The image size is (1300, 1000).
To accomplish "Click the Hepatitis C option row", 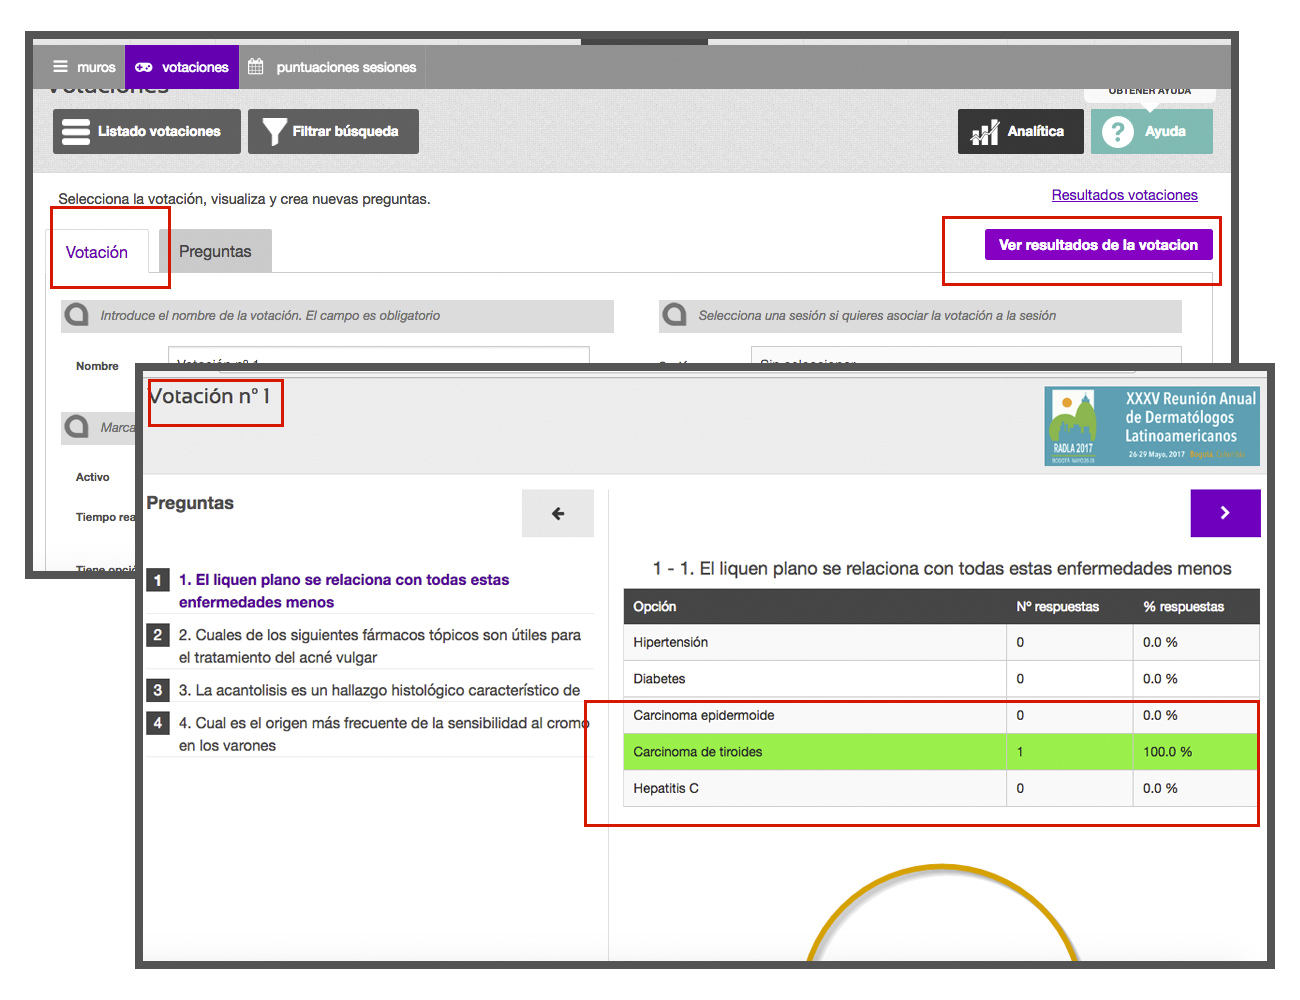I will (941, 788).
